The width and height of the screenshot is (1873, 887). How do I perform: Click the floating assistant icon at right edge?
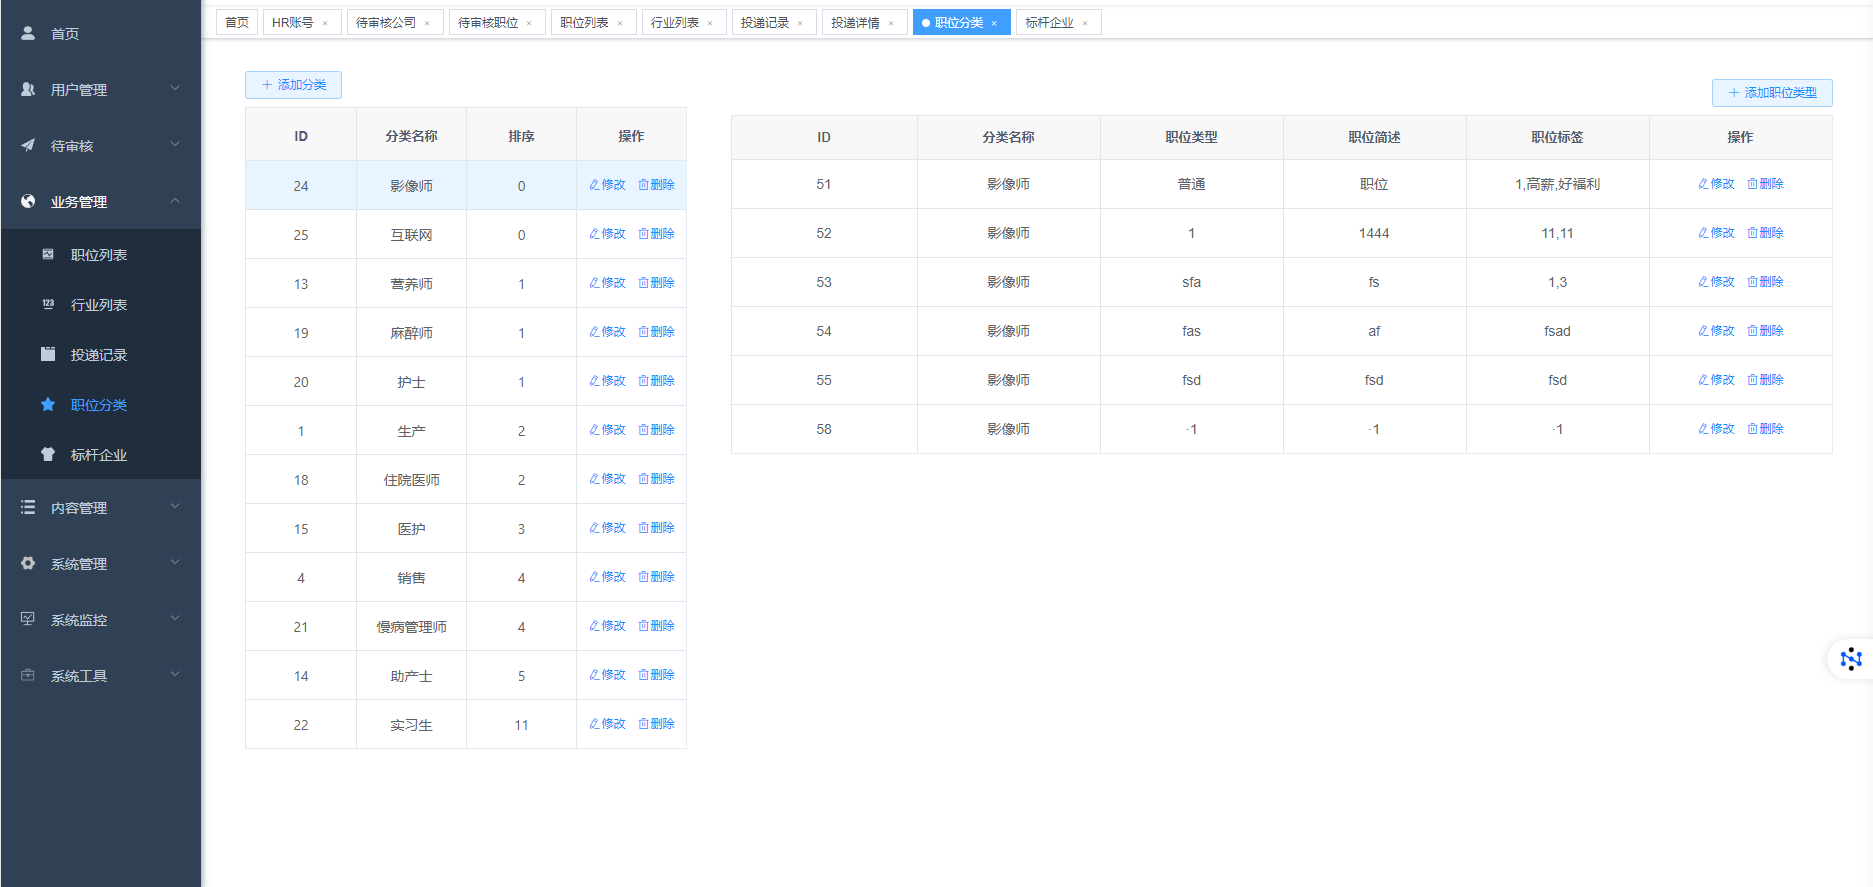point(1850,658)
